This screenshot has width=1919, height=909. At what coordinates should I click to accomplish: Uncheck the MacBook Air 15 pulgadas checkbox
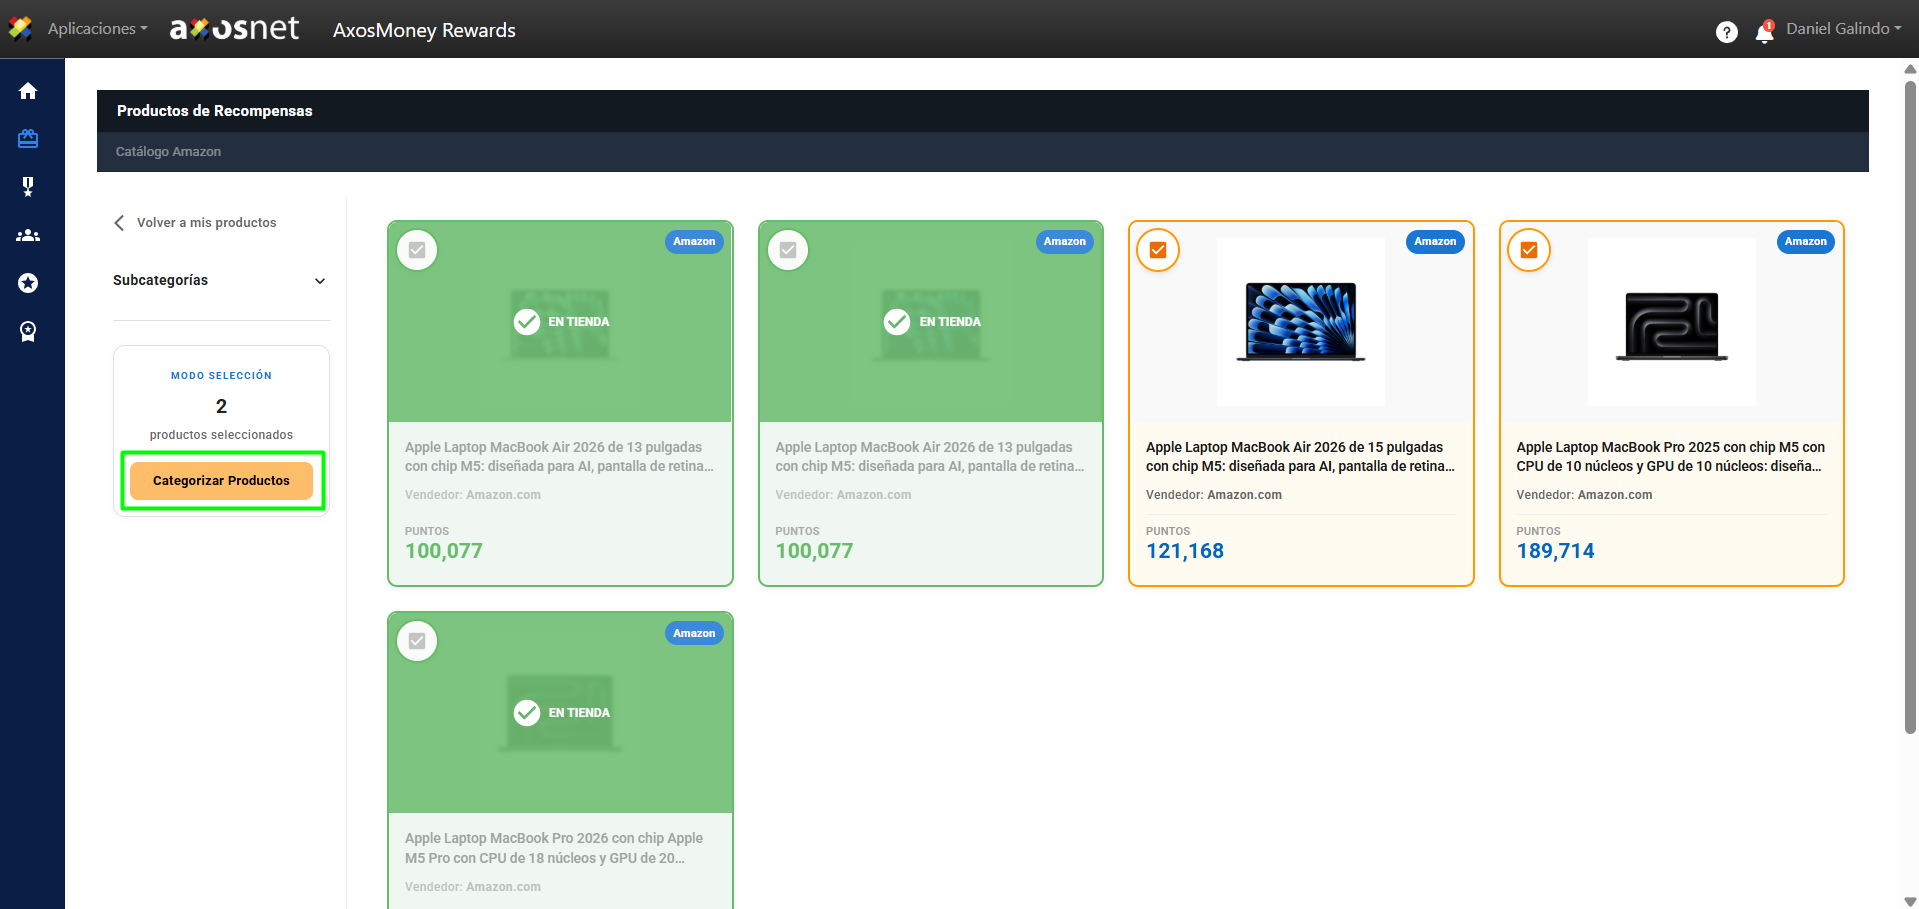tap(1158, 250)
